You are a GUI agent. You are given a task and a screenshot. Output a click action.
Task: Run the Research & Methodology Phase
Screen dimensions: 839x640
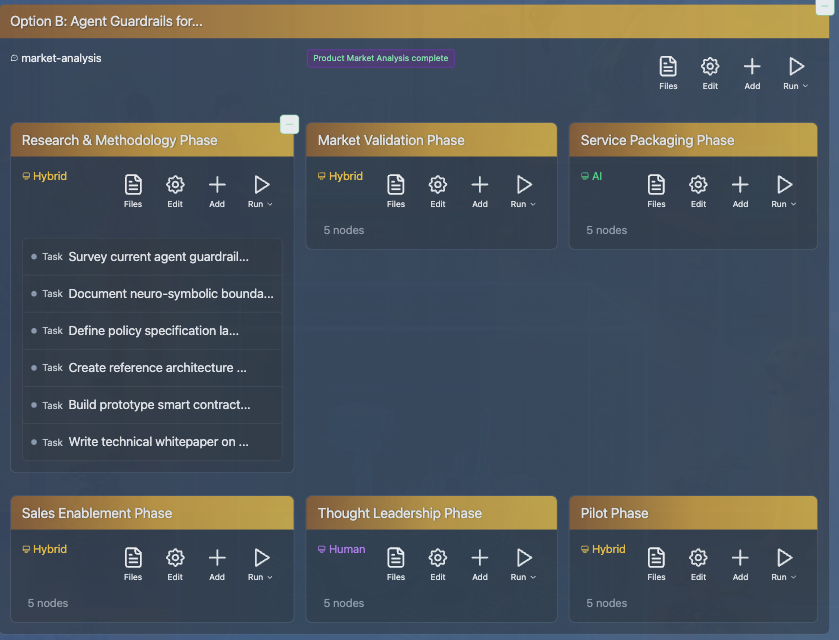[x=260, y=191]
